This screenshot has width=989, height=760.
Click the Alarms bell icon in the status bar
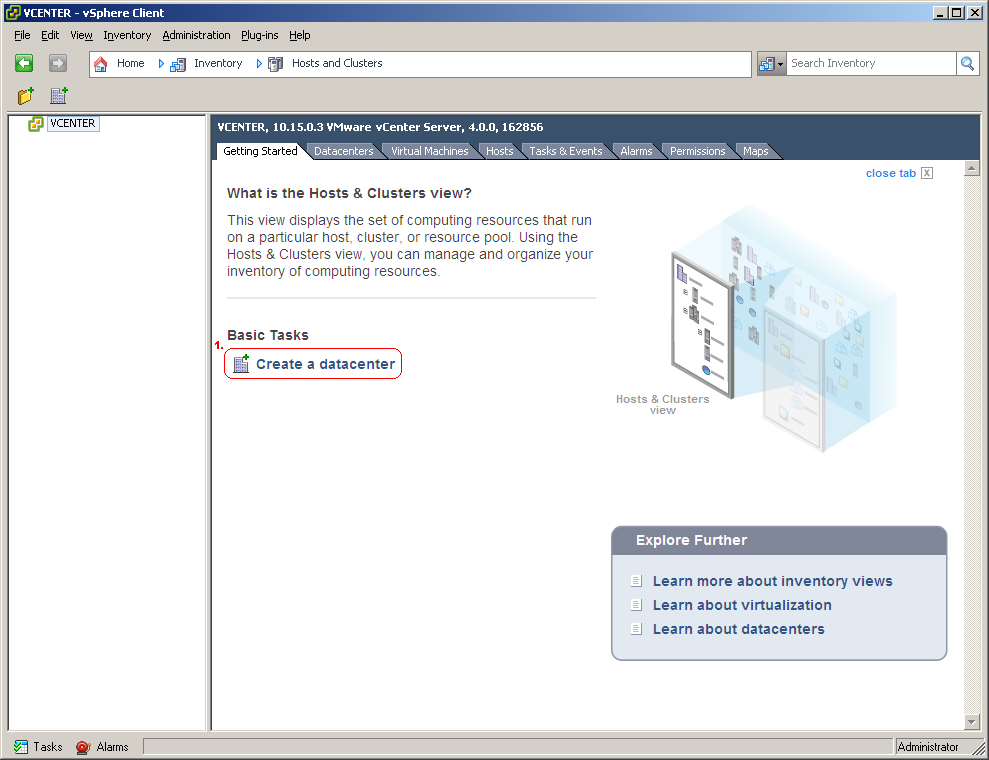83,747
